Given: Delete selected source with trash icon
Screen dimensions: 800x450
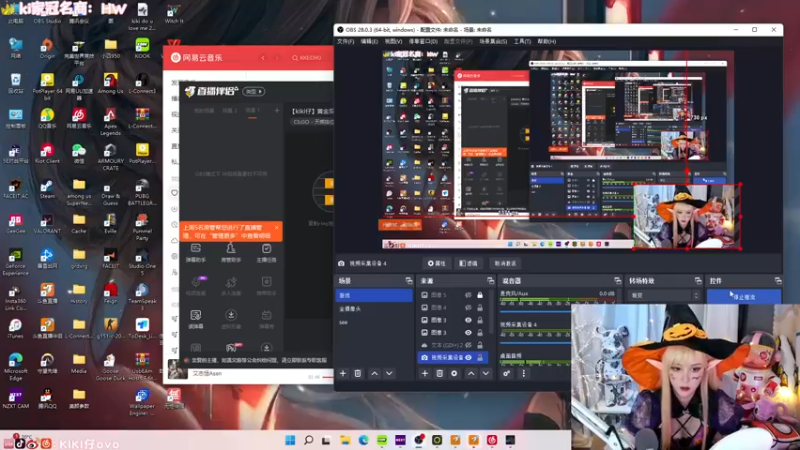Looking at the screenshot, I should click(x=439, y=373).
